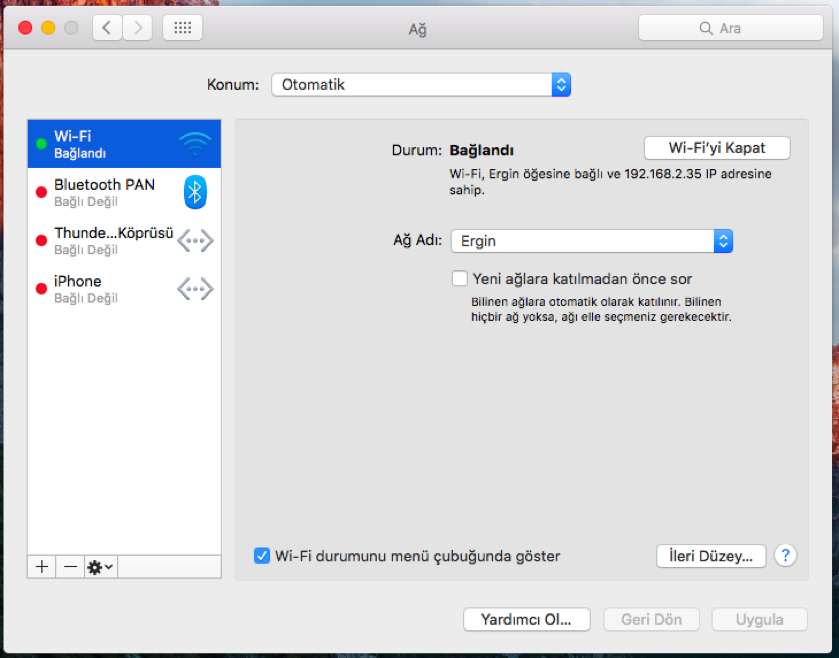This screenshot has width=839, height=658.
Task: Open the Konum dropdown set to Otomatik
Action: click(x=420, y=84)
